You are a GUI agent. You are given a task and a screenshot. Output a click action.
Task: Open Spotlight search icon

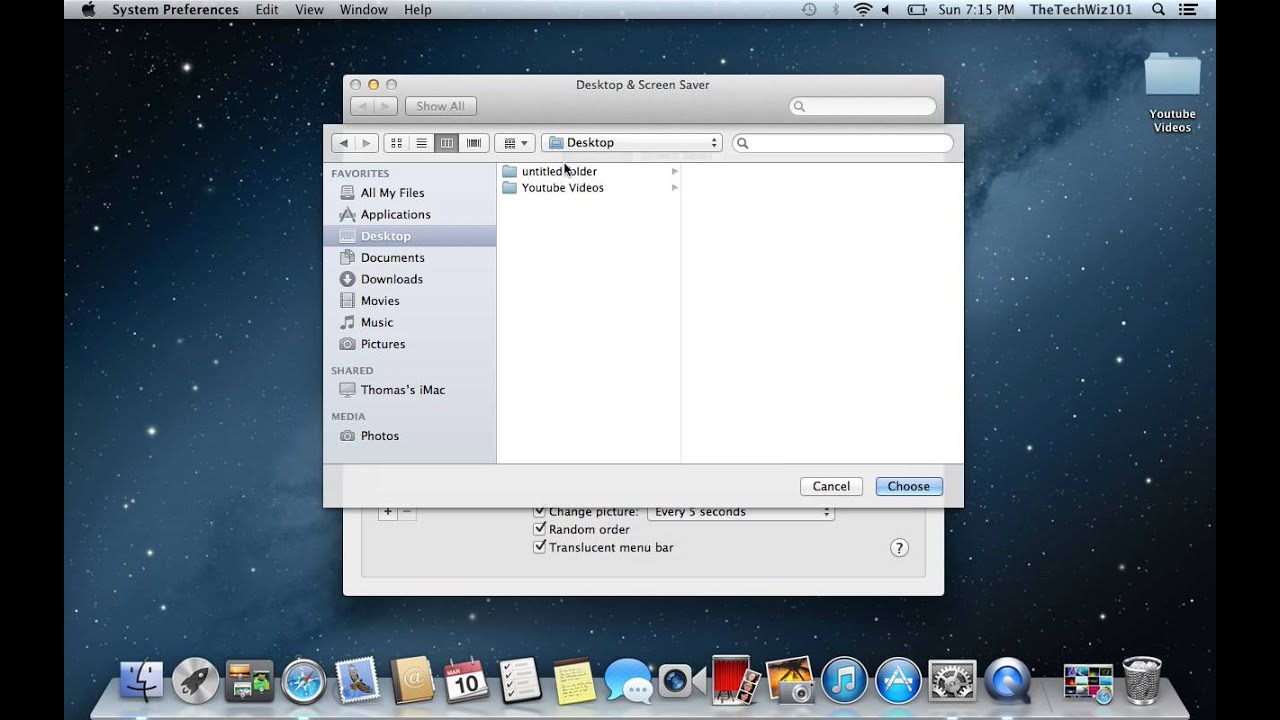coord(1158,10)
